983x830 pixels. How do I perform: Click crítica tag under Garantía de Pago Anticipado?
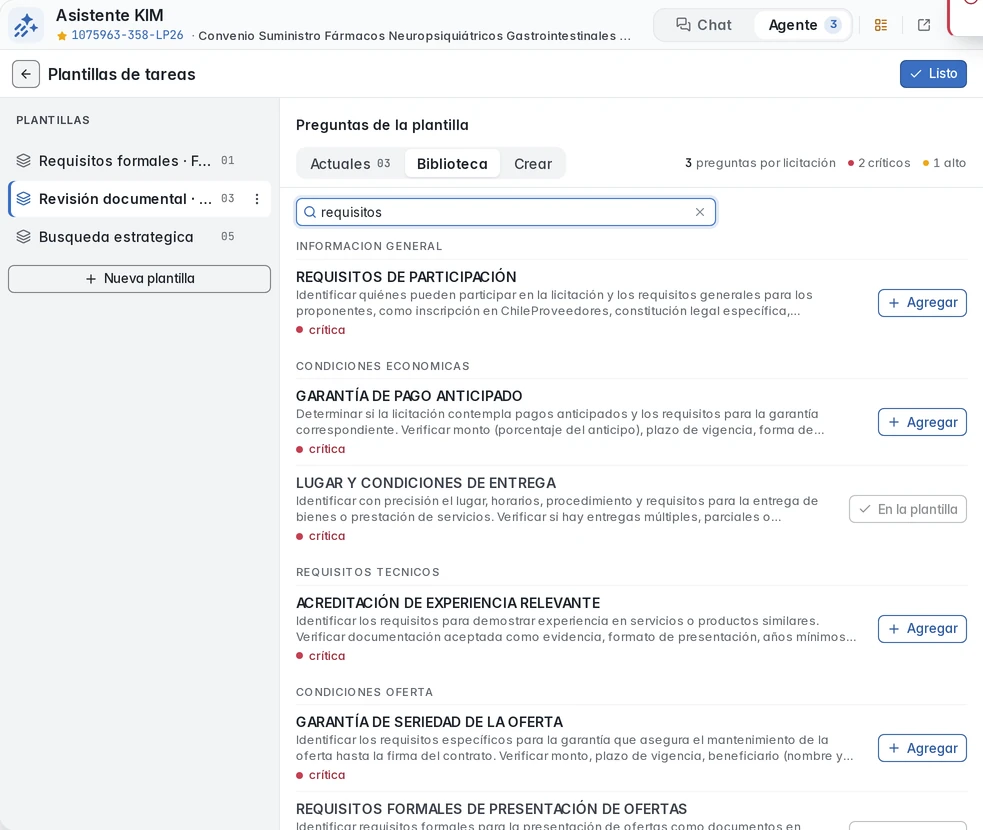pyautogui.click(x=320, y=449)
